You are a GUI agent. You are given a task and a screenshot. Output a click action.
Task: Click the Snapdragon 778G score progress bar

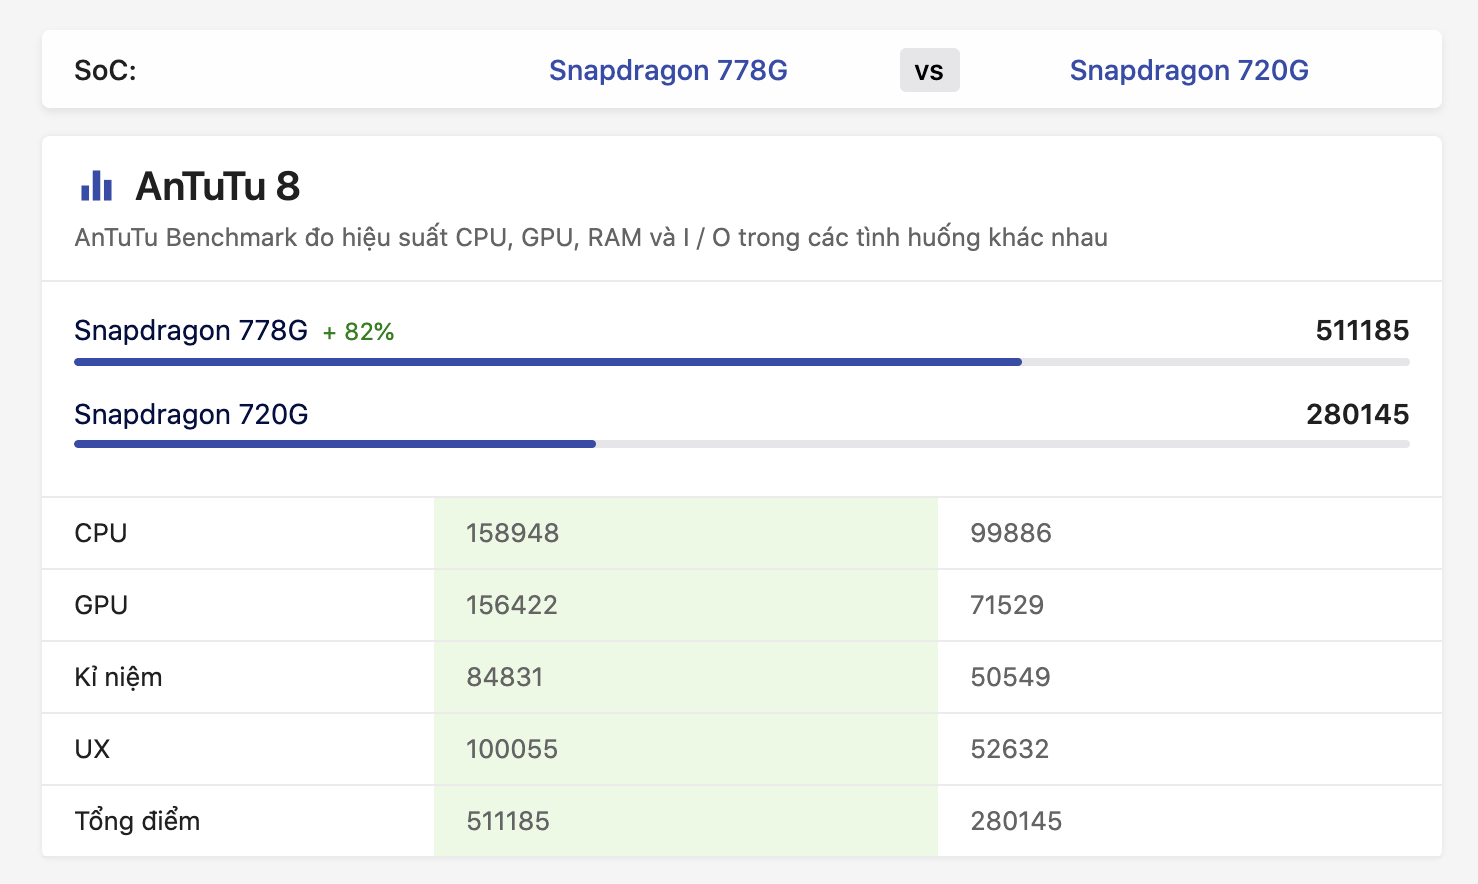click(548, 362)
